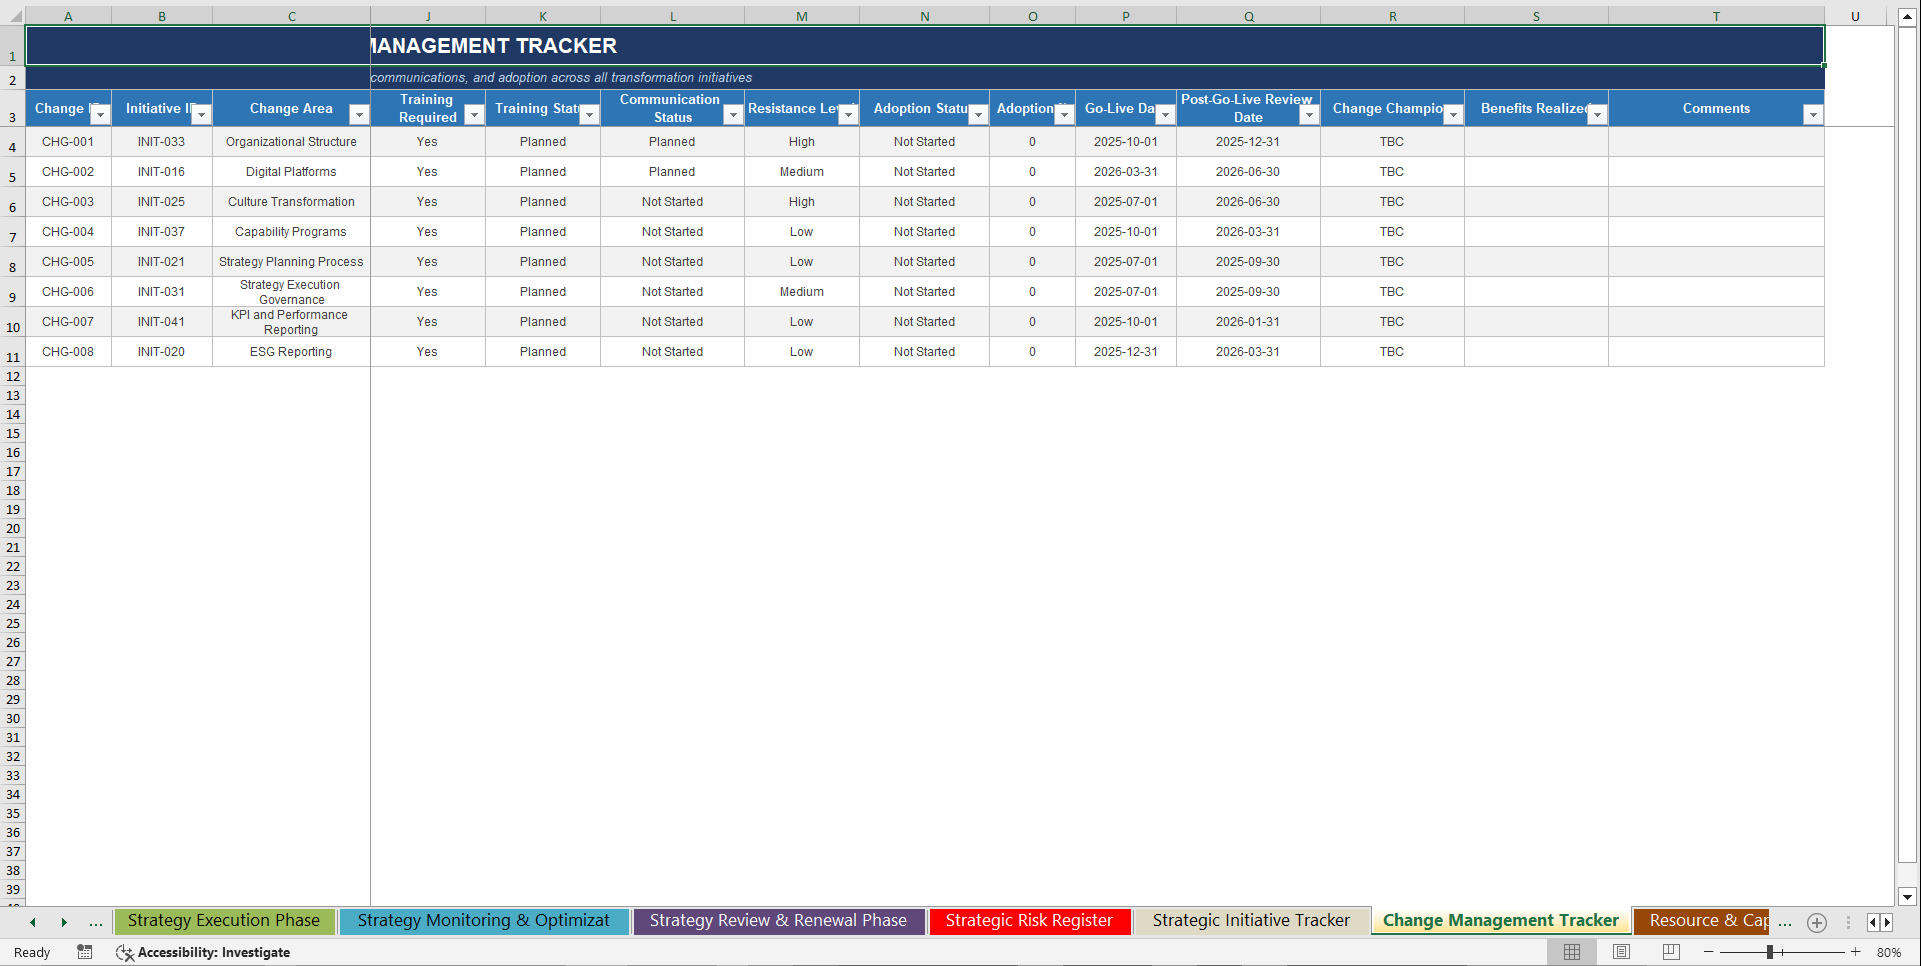1921x966 pixels.
Task: Open the Training Status filter dropdown
Action: (590, 115)
